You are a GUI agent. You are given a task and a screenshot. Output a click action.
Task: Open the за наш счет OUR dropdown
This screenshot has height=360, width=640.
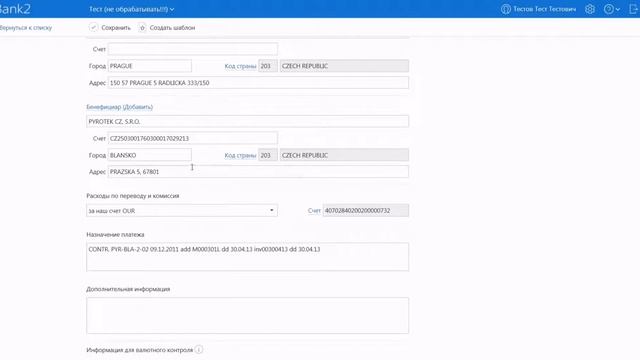point(182,211)
